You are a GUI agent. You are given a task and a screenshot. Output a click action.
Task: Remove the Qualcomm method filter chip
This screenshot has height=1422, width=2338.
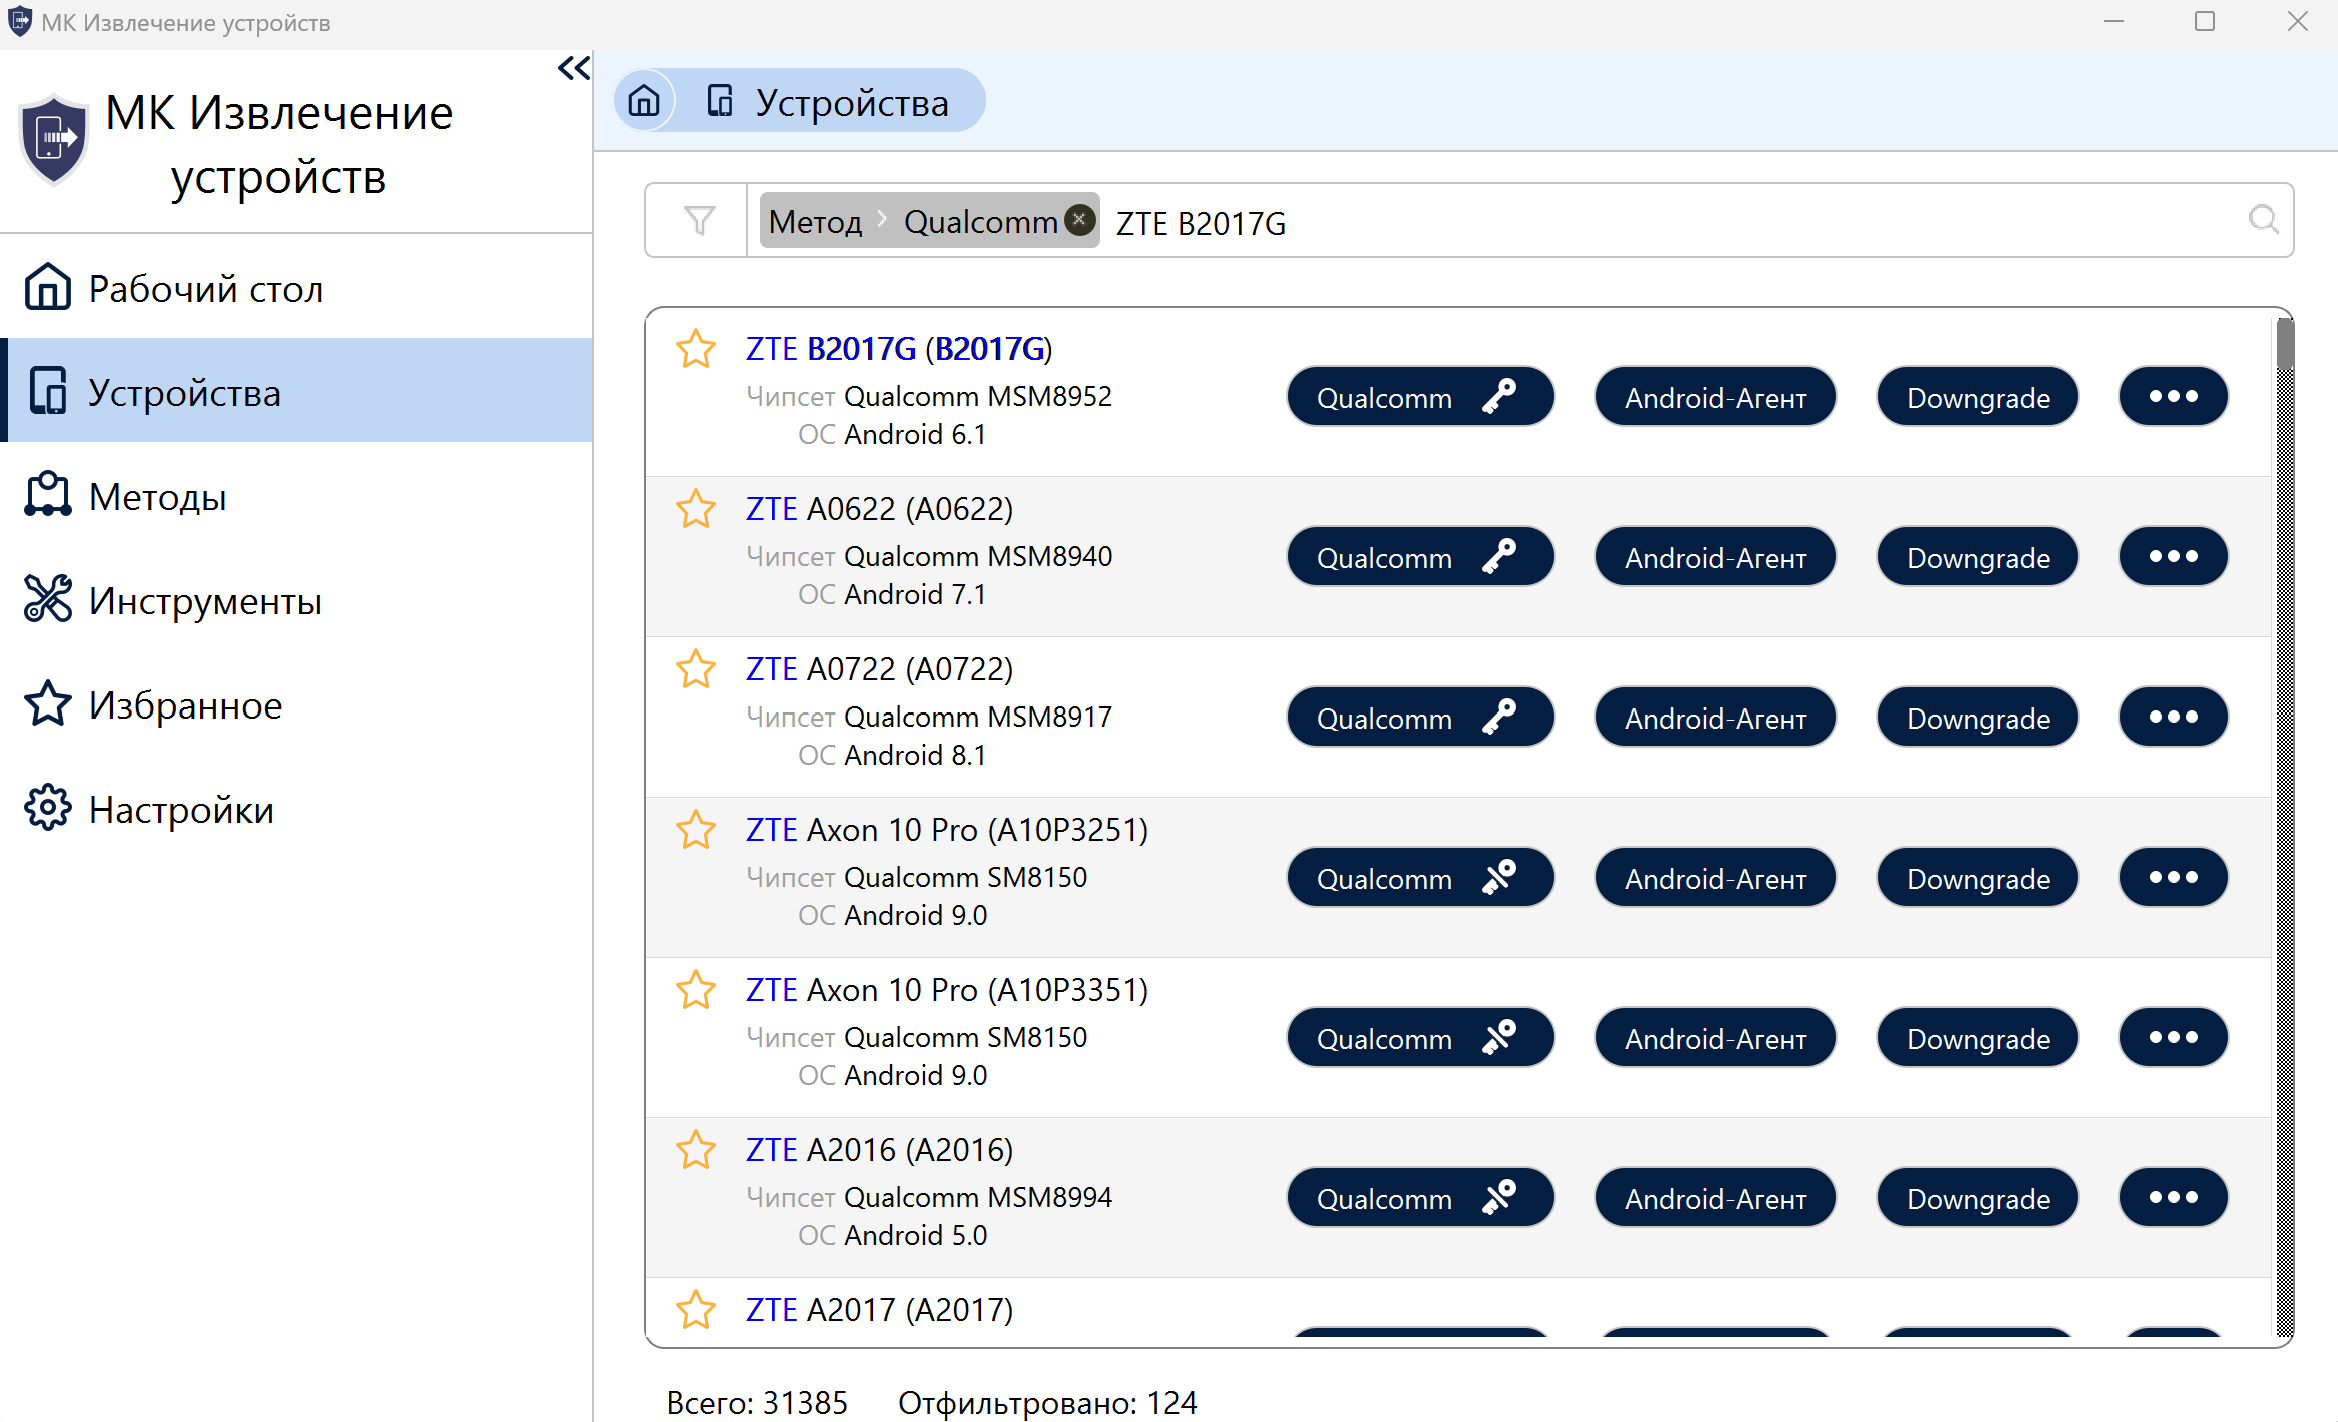1079,219
